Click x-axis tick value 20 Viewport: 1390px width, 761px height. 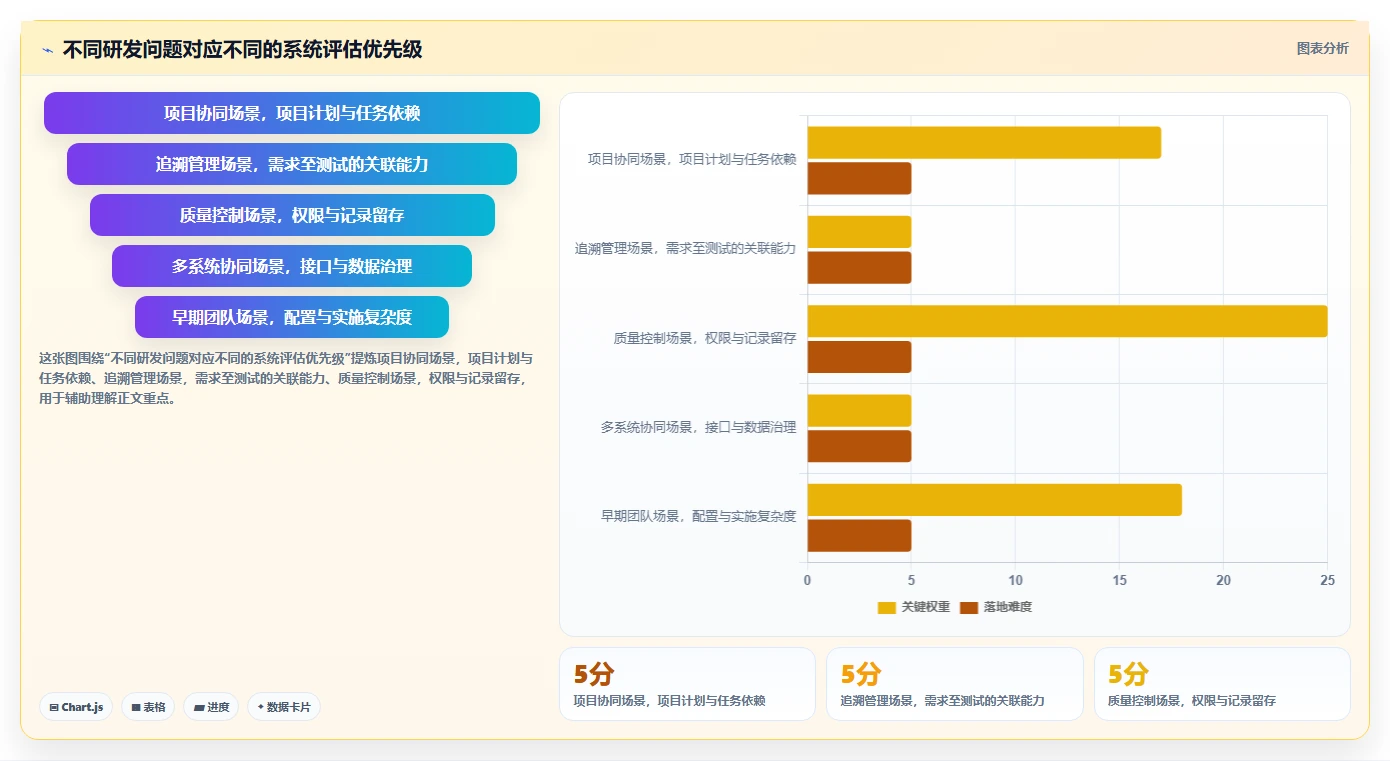coord(1223,581)
